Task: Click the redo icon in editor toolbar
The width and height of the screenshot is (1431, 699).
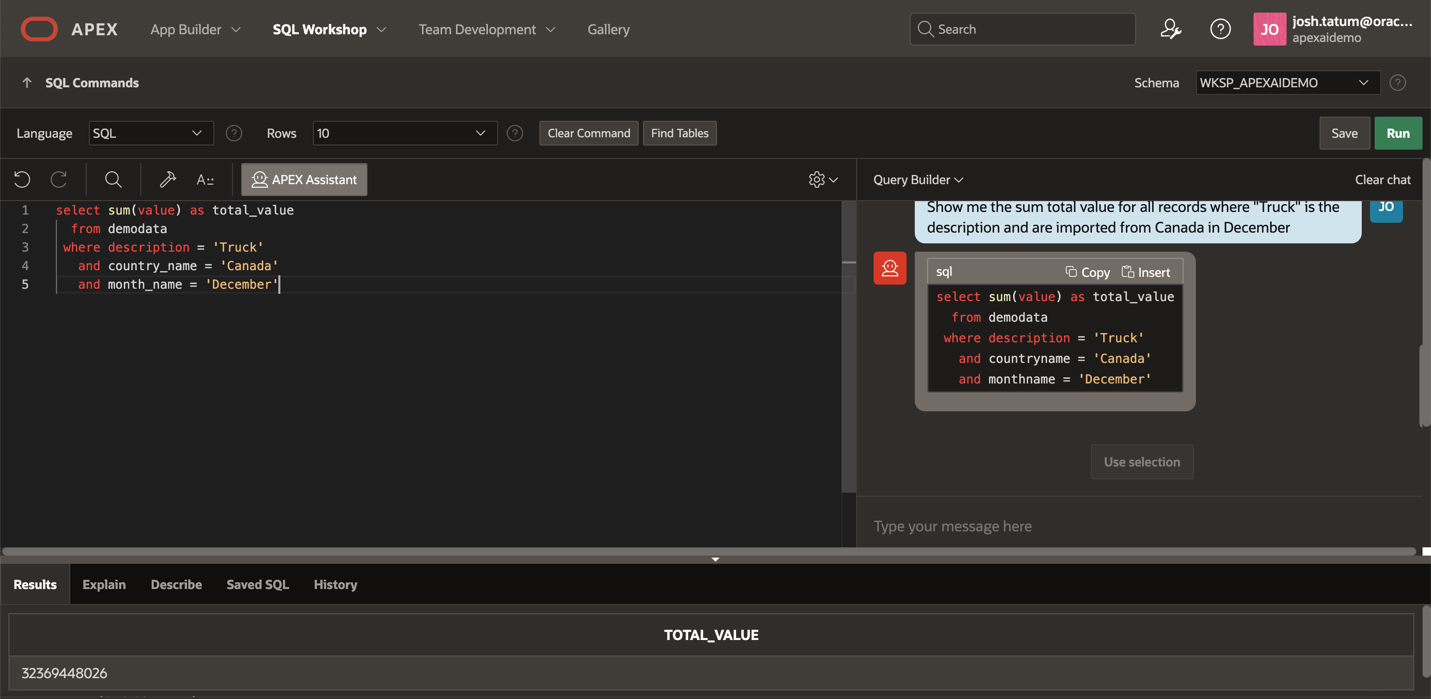Action: pyautogui.click(x=59, y=179)
